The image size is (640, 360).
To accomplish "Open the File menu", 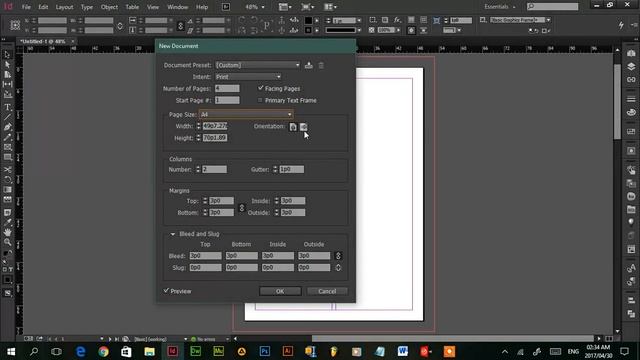I will [x=26, y=7].
